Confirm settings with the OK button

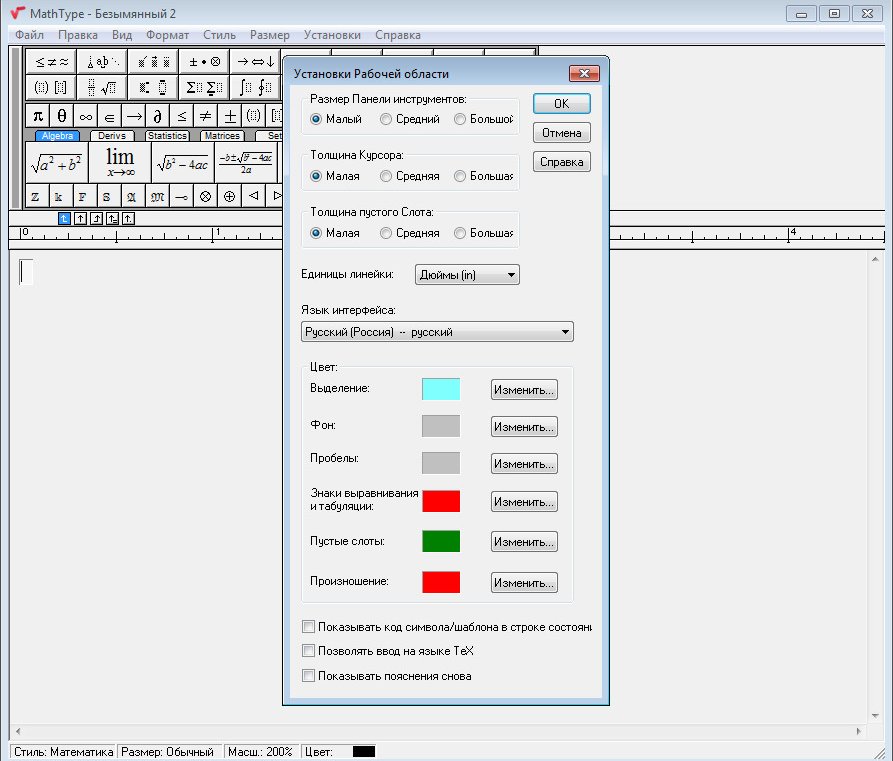pyautogui.click(x=562, y=104)
